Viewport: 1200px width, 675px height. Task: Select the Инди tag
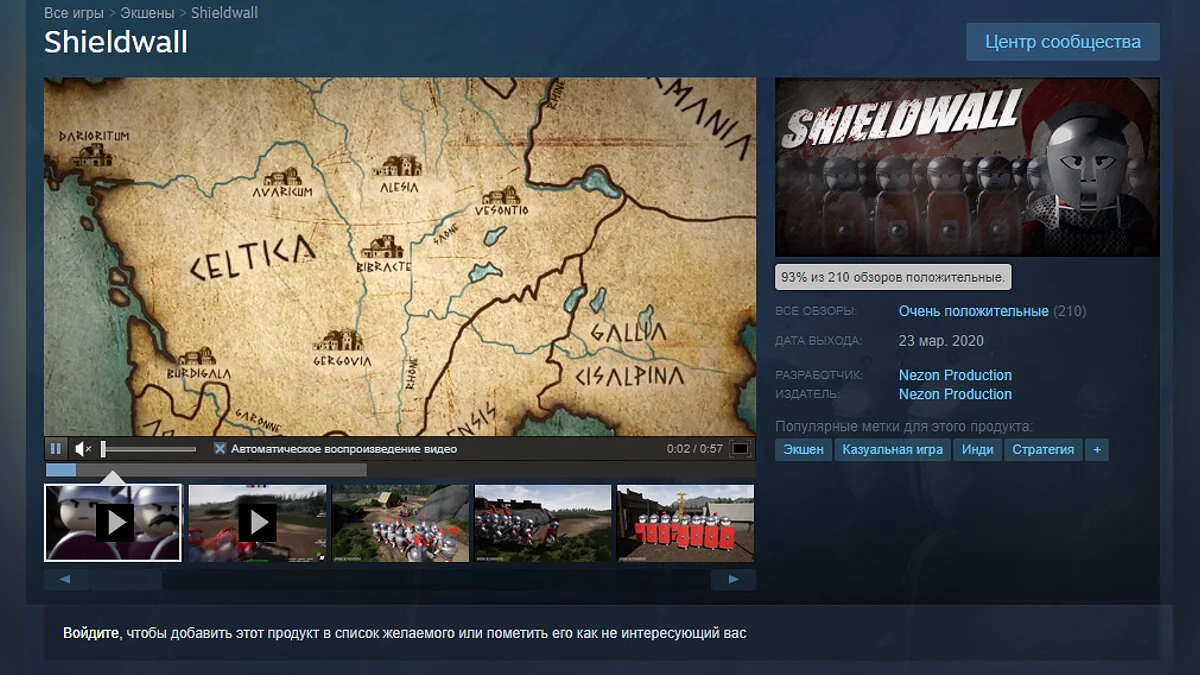[977, 450]
